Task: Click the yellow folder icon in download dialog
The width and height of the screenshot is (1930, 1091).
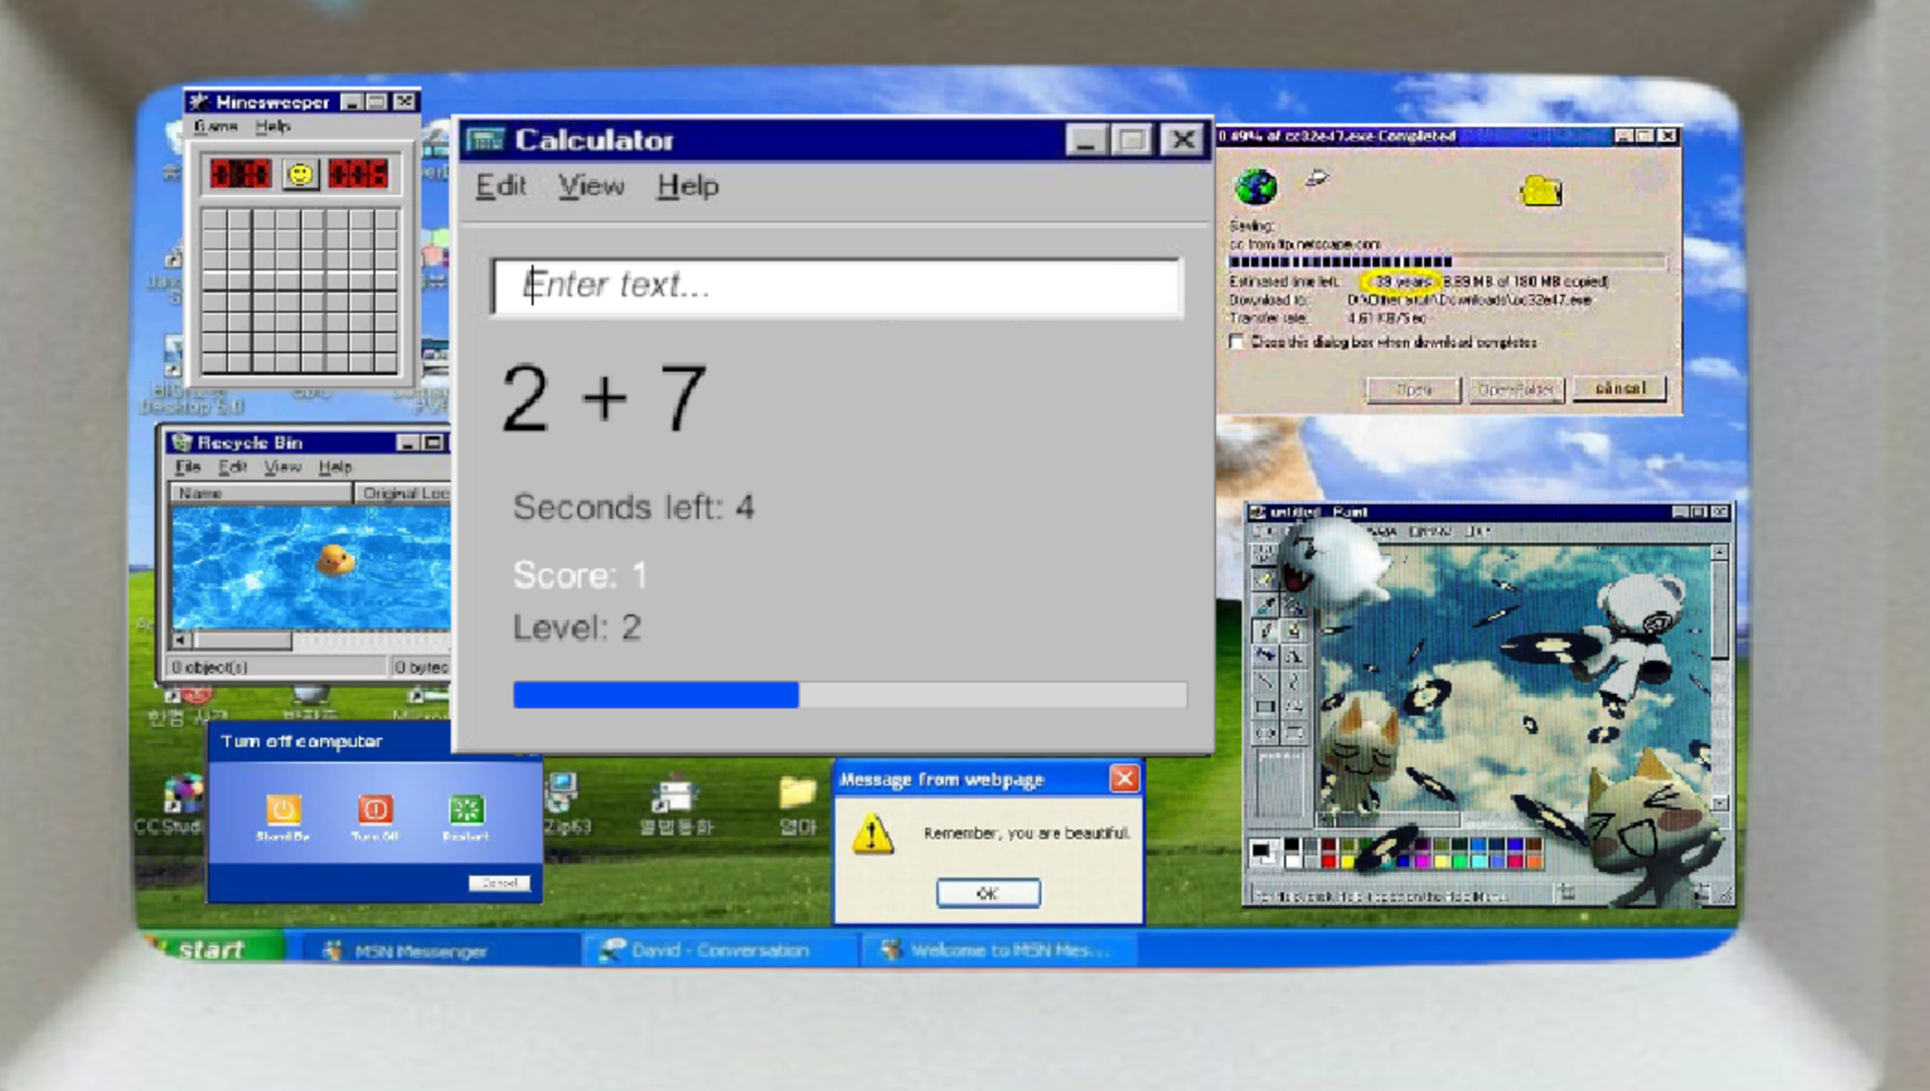Action: (x=1540, y=190)
